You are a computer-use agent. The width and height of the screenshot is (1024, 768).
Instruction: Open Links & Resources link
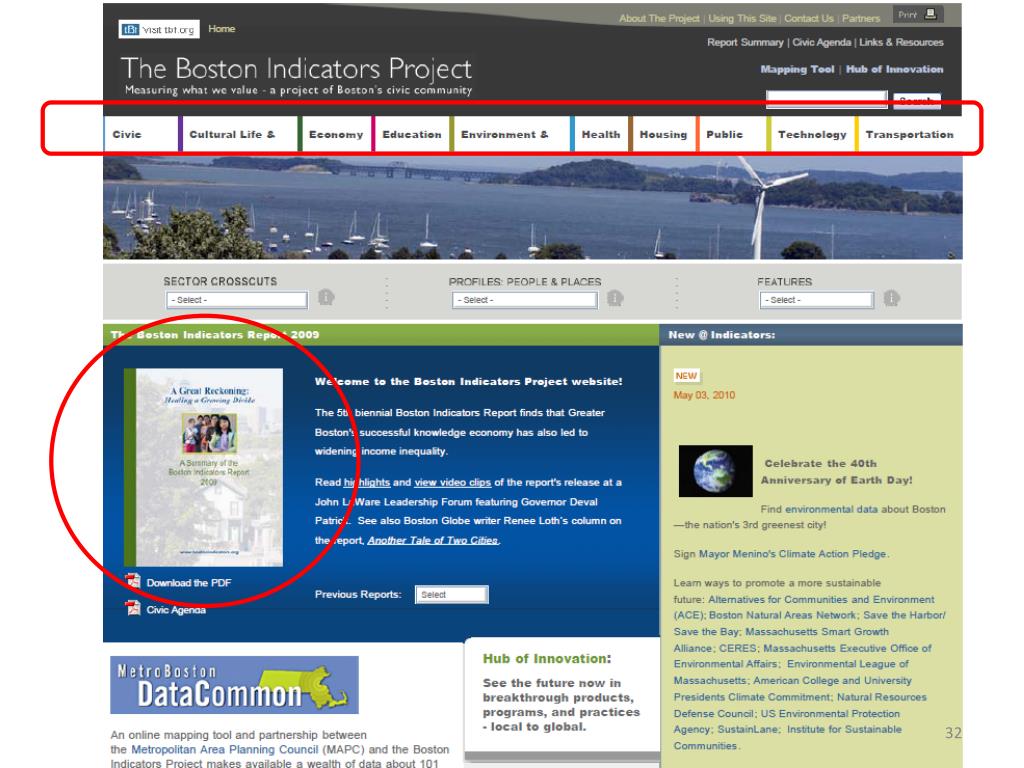901,42
